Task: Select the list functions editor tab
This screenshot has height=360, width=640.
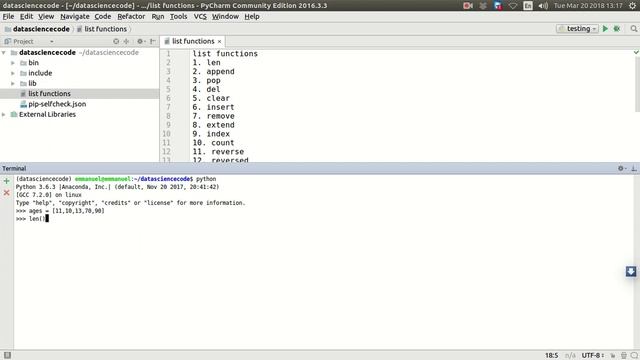Action: point(193,41)
